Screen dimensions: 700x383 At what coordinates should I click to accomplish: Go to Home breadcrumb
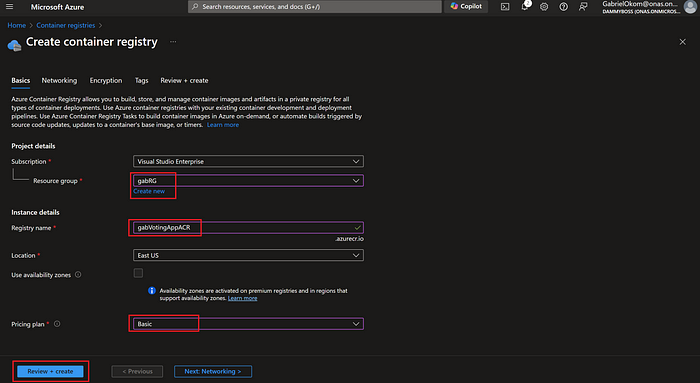click(x=17, y=25)
